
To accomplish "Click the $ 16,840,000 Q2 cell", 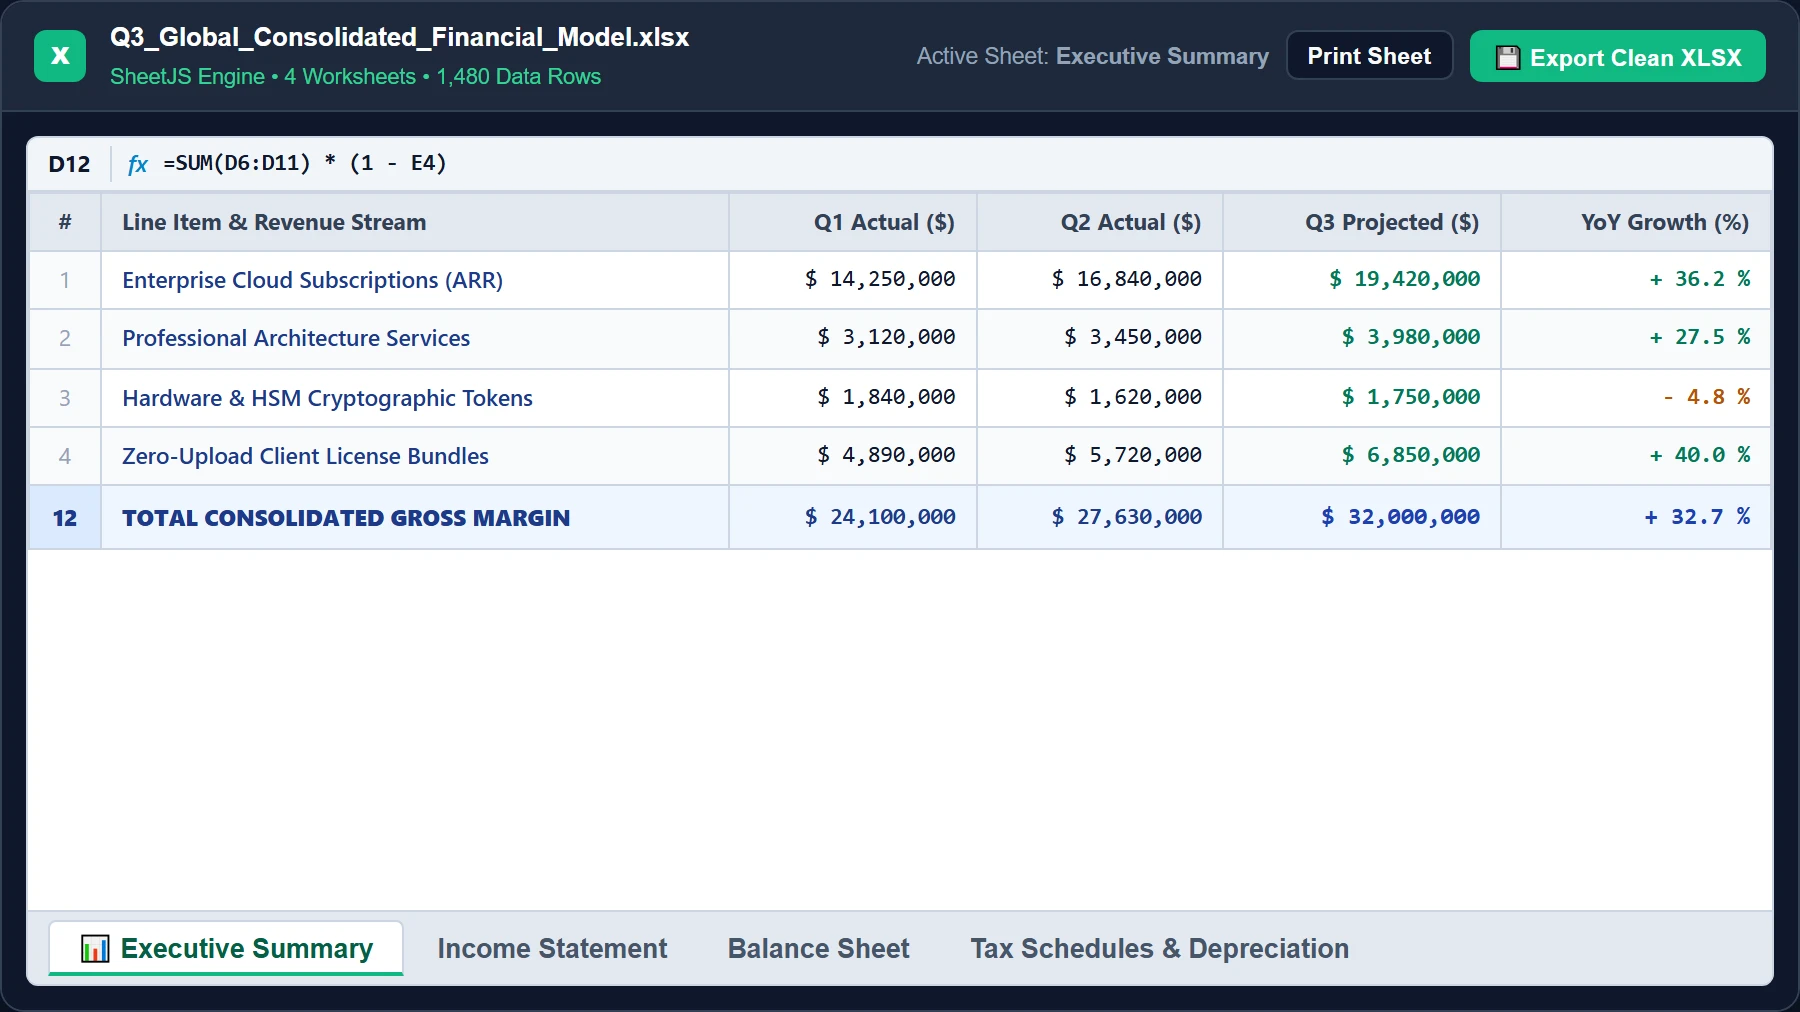I will (1100, 280).
